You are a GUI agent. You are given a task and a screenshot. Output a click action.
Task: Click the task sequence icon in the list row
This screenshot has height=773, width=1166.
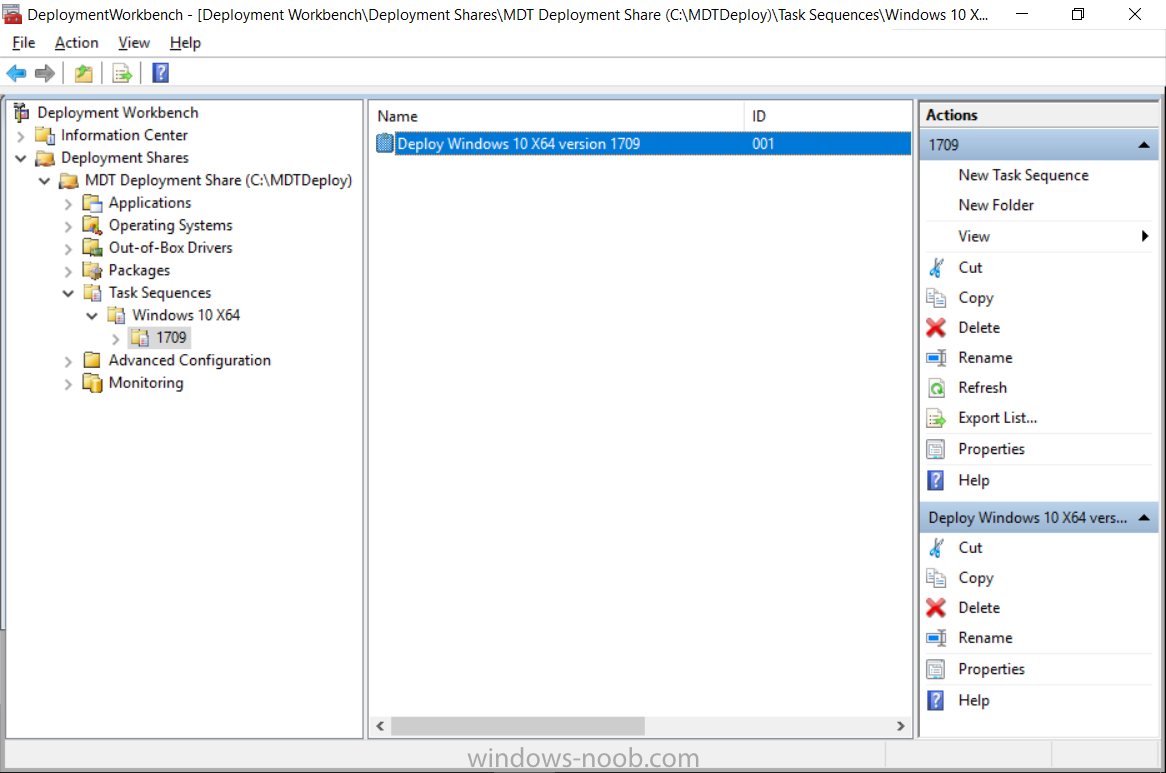tap(384, 143)
